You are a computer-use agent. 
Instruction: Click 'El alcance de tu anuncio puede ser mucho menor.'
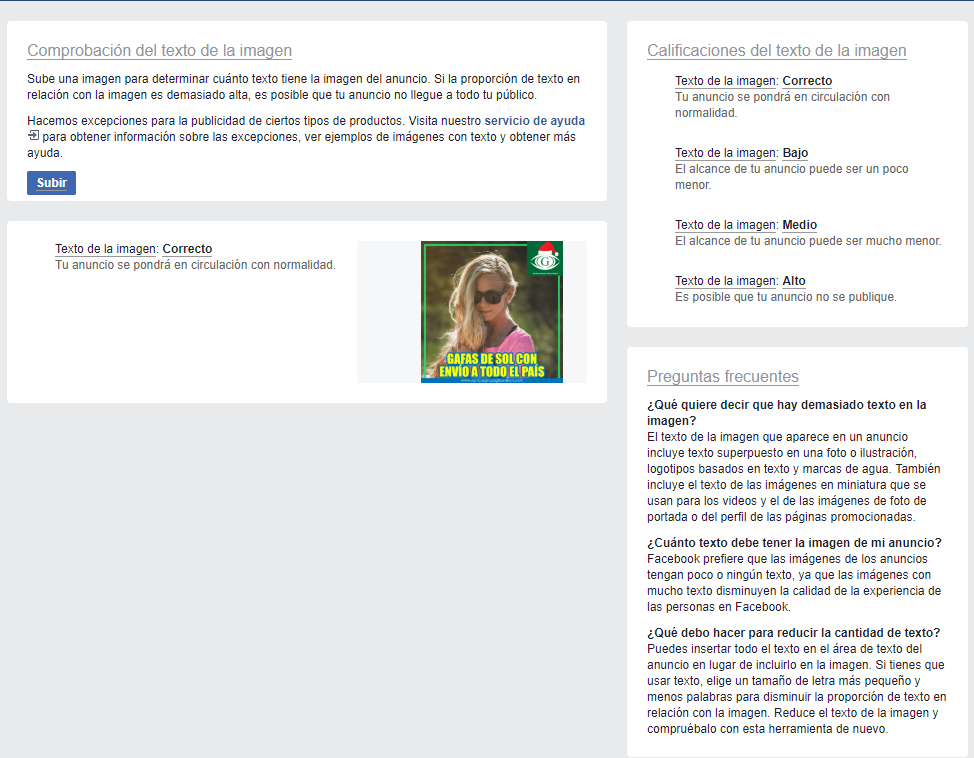[x=808, y=241]
